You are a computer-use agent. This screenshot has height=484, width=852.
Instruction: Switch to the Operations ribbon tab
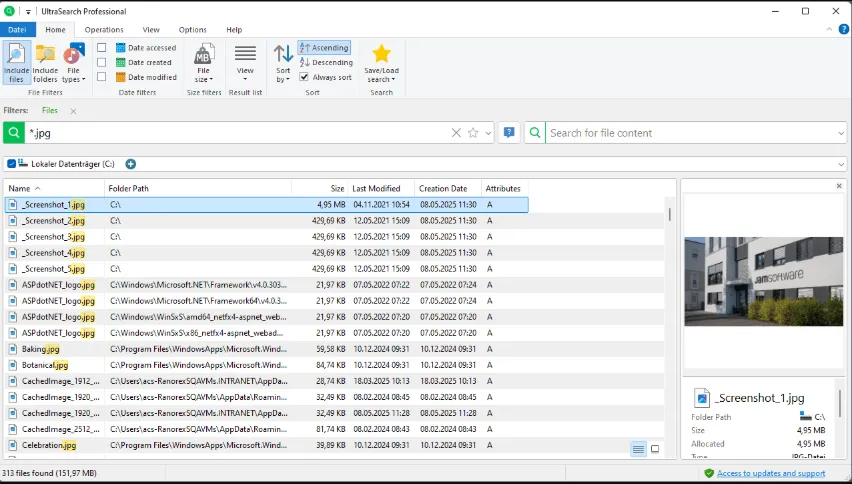104,30
